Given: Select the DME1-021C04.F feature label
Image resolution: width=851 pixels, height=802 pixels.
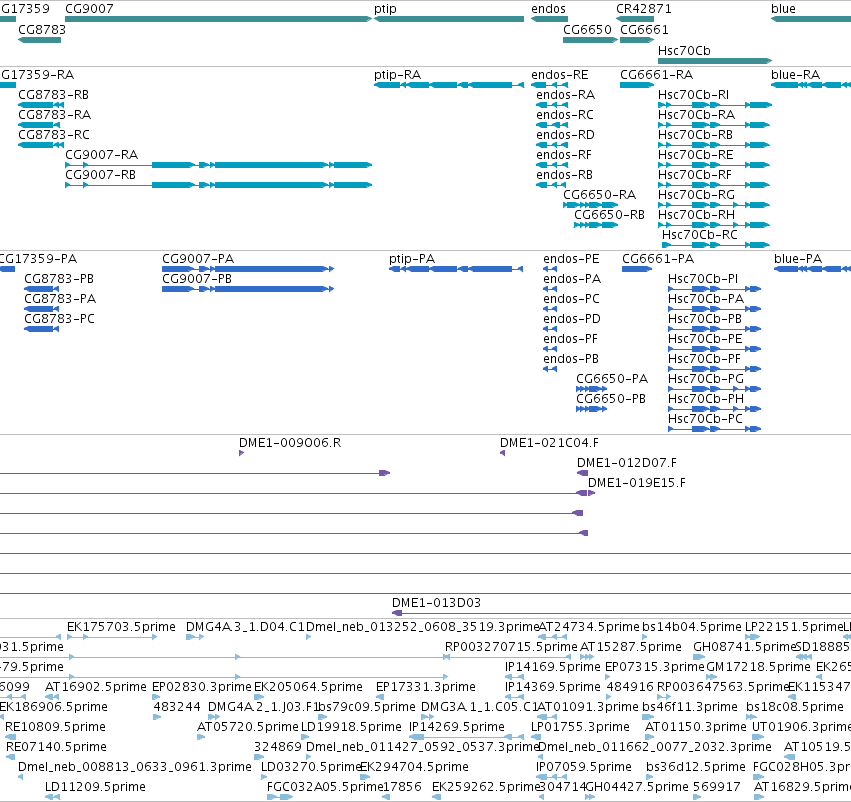Looking at the screenshot, I should pos(549,443).
